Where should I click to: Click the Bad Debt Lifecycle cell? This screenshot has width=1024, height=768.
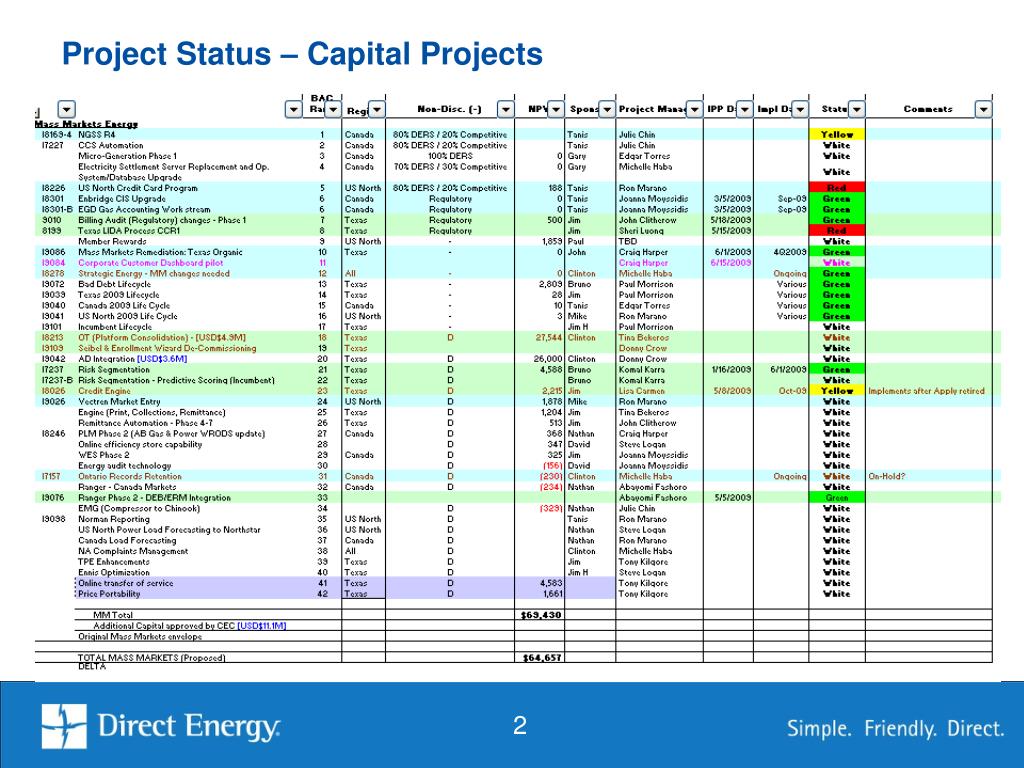point(115,284)
